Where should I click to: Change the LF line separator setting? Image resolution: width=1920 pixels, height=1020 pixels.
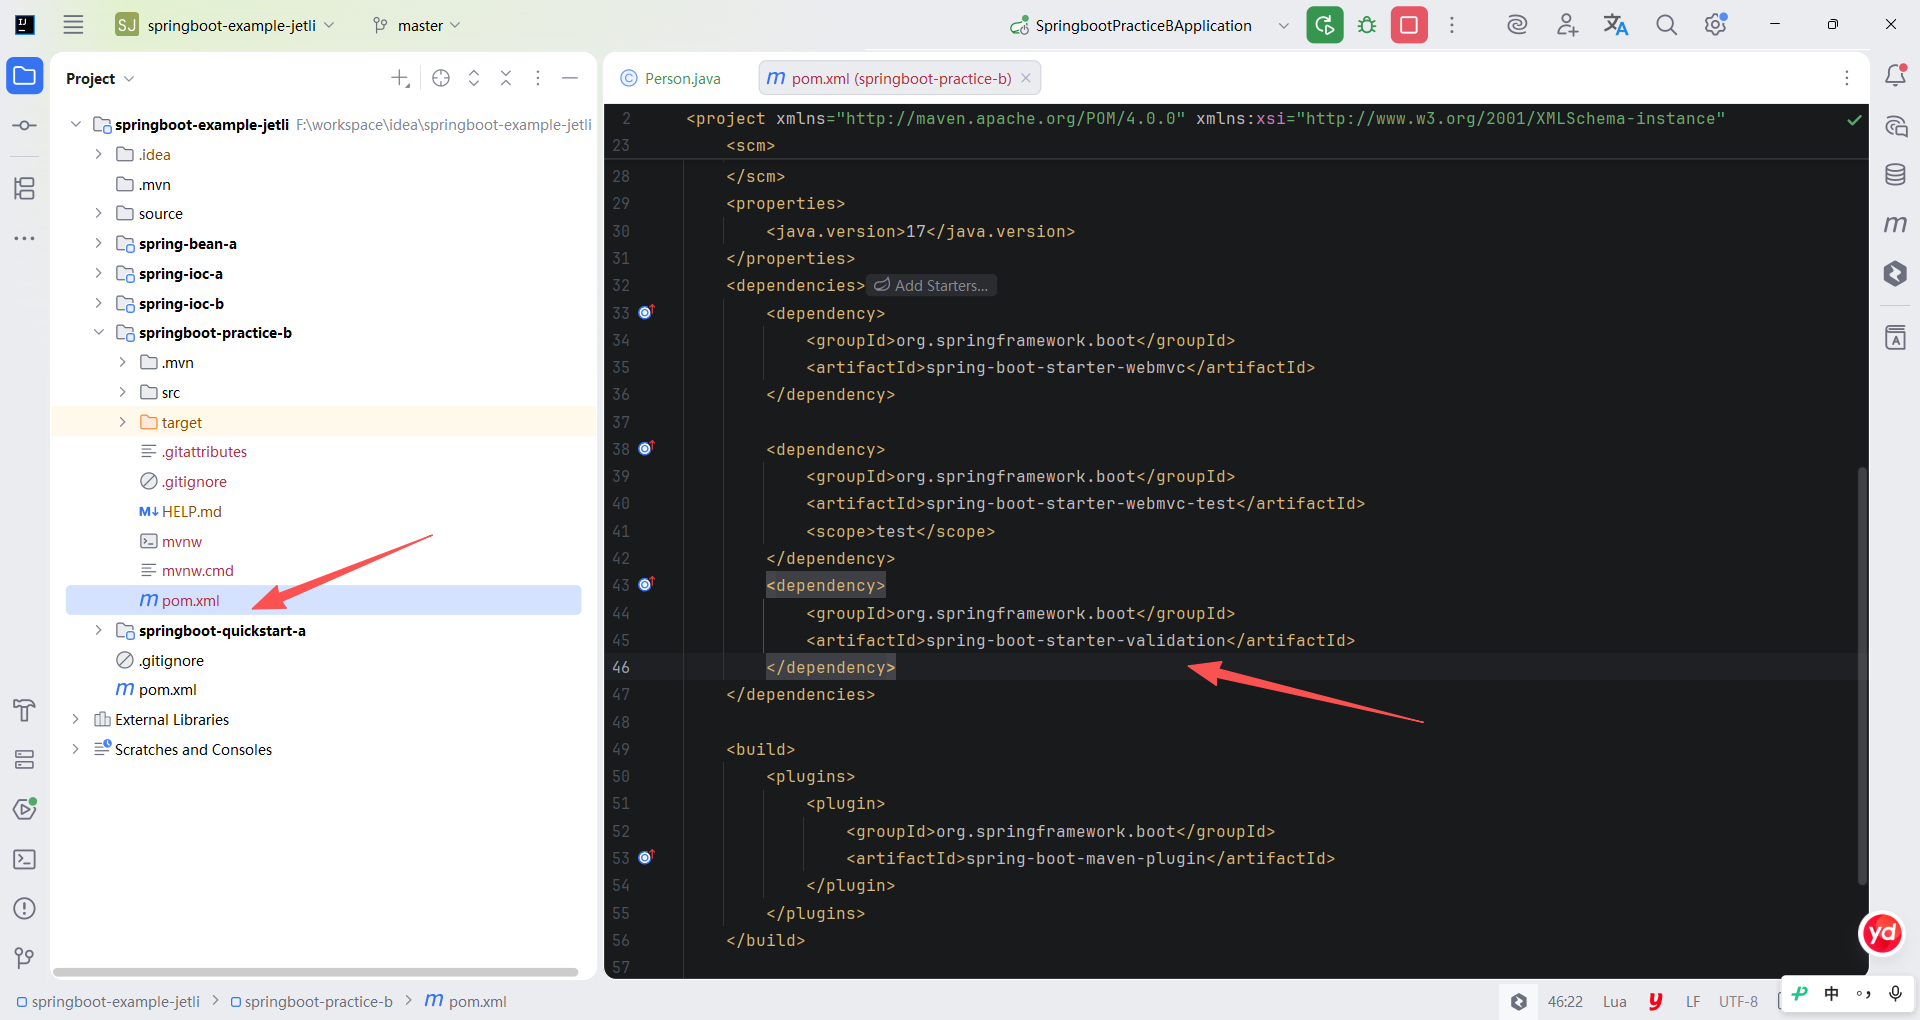pyautogui.click(x=1693, y=1001)
